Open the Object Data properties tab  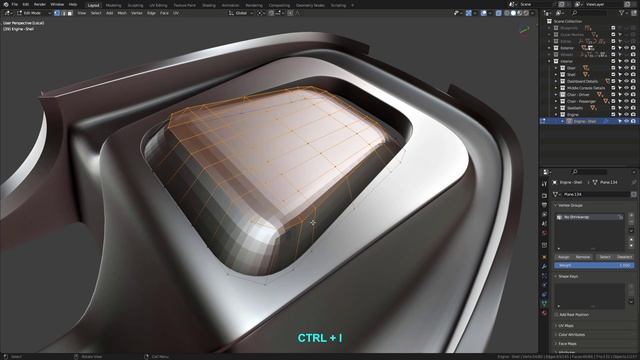point(544,303)
